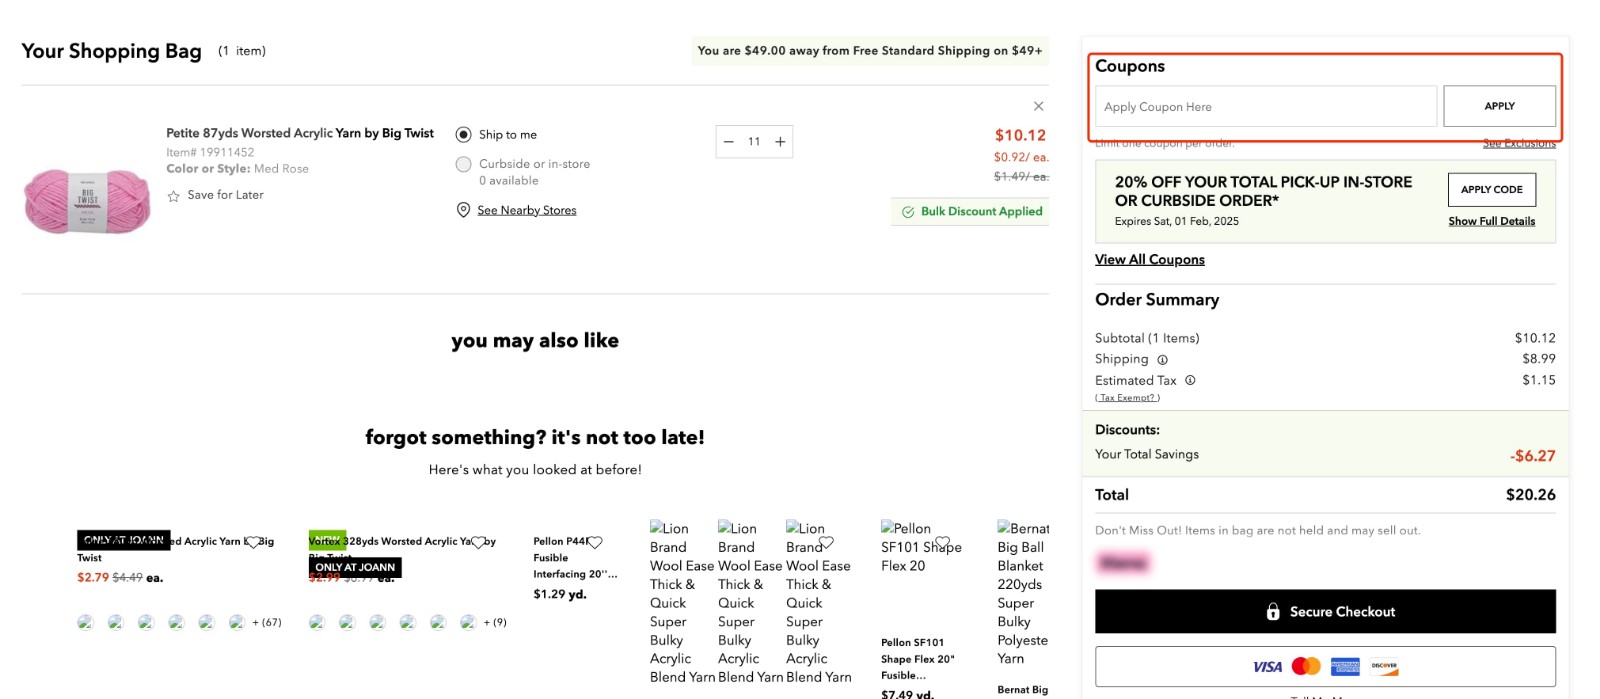Screen dimensions: 1600x699
Task: Favorite the Lion Brand Wool Ease heart icon
Action: (x=825, y=544)
